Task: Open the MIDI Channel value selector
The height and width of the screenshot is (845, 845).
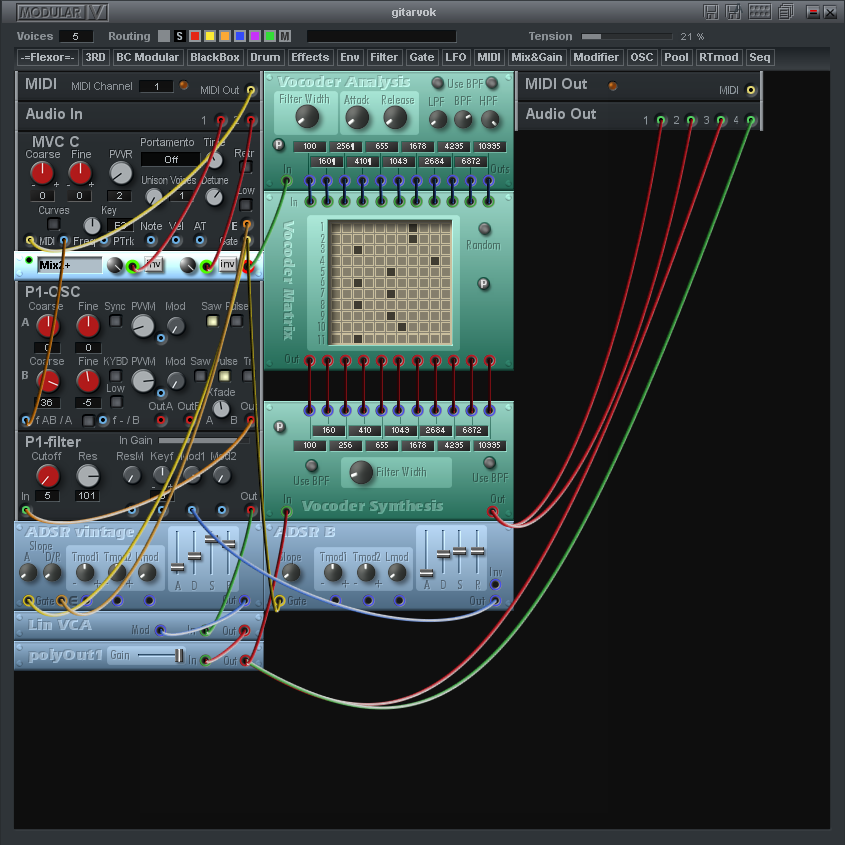Action: (155, 87)
